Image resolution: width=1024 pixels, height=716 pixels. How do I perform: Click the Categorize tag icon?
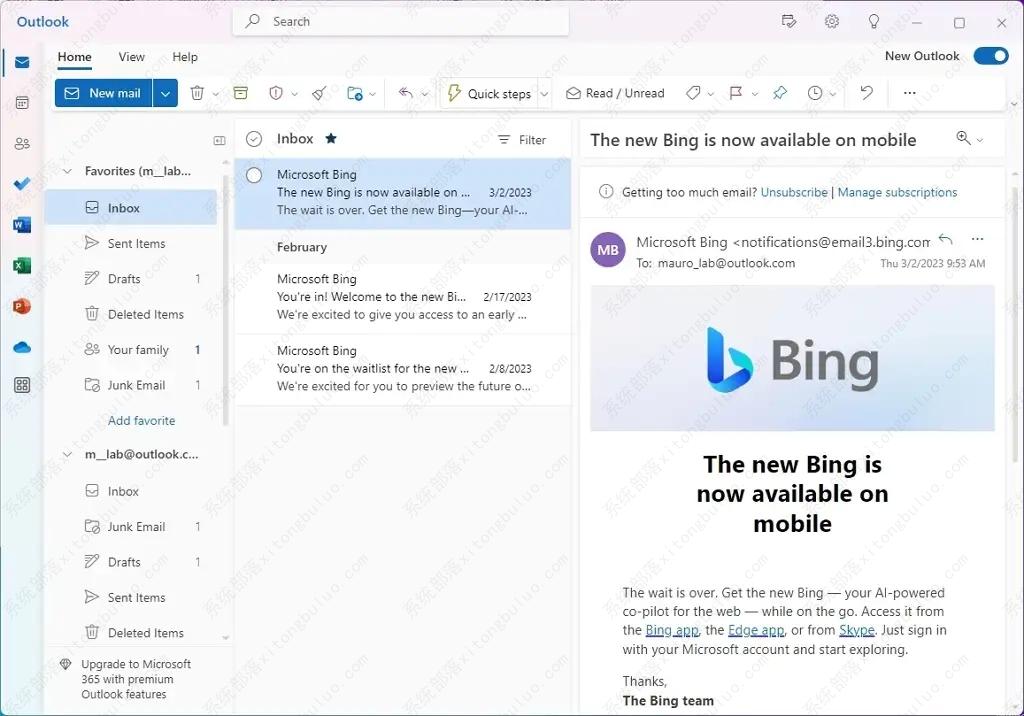693,93
